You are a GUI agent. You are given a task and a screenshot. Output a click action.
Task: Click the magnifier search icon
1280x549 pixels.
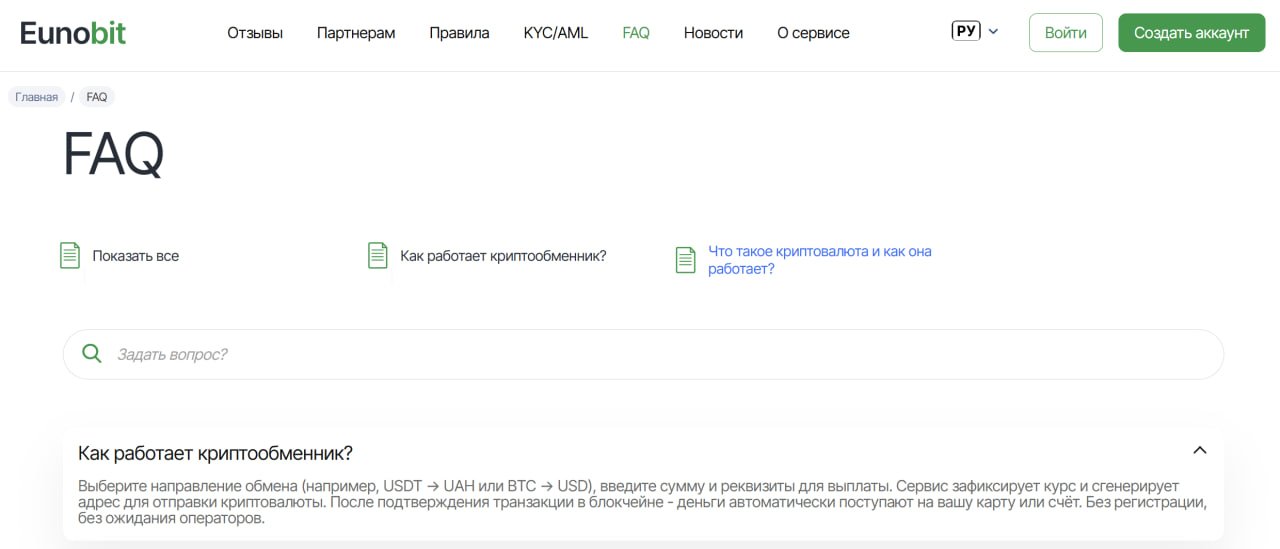pyautogui.click(x=92, y=353)
